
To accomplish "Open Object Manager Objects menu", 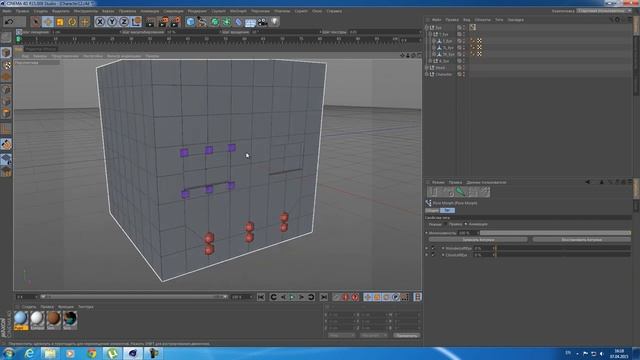I will [x=482, y=20].
